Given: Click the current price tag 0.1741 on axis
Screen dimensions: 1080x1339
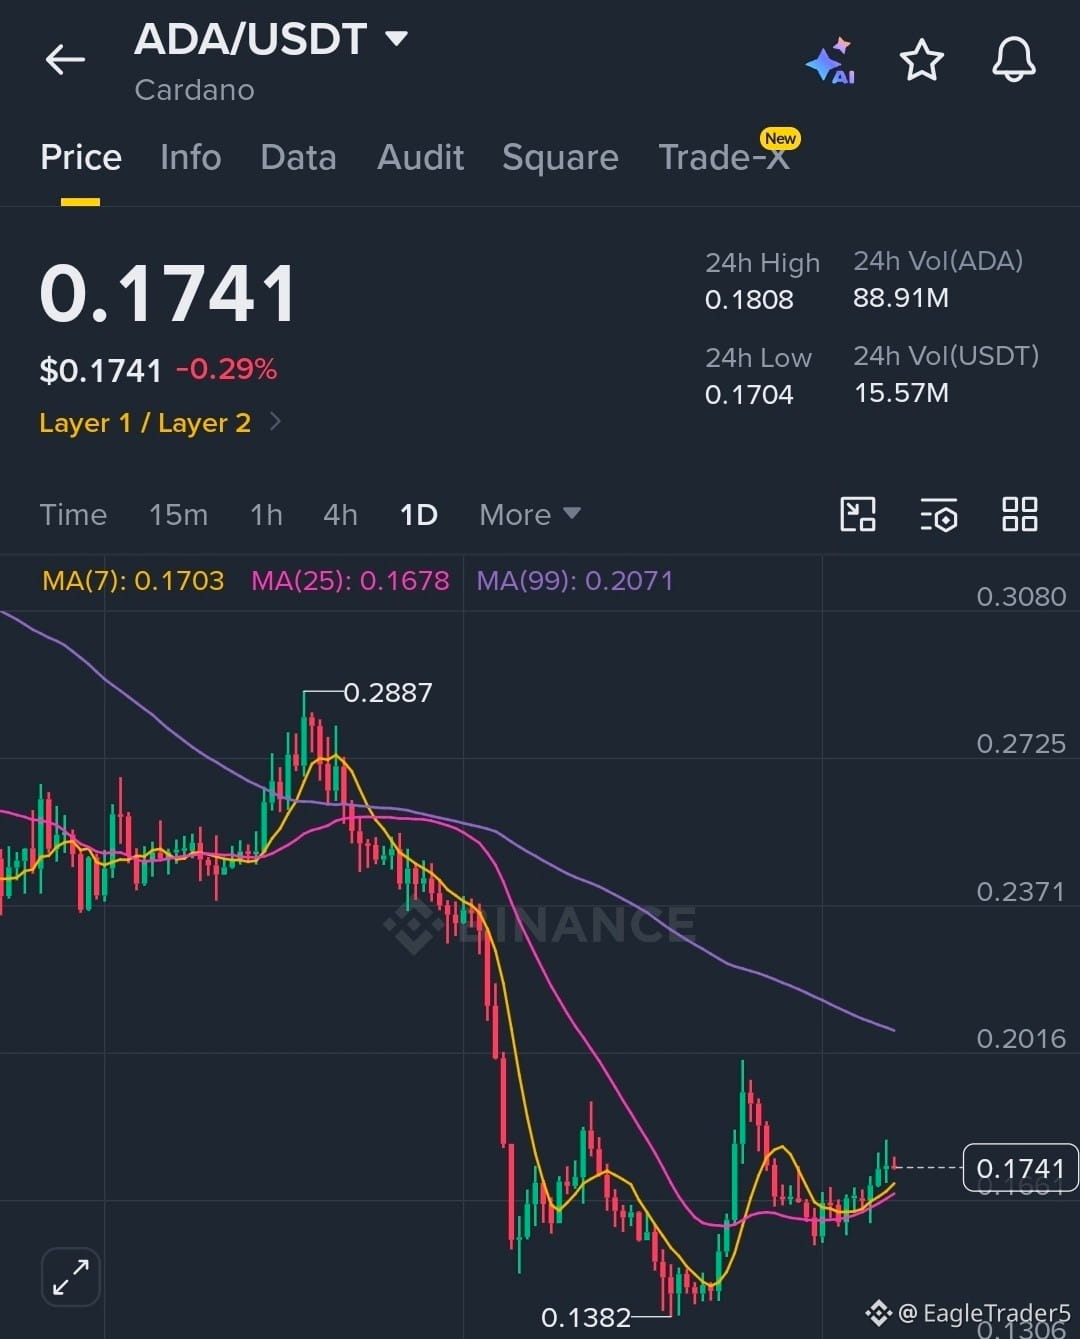Looking at the screenshot, I should [1020, 1168].
